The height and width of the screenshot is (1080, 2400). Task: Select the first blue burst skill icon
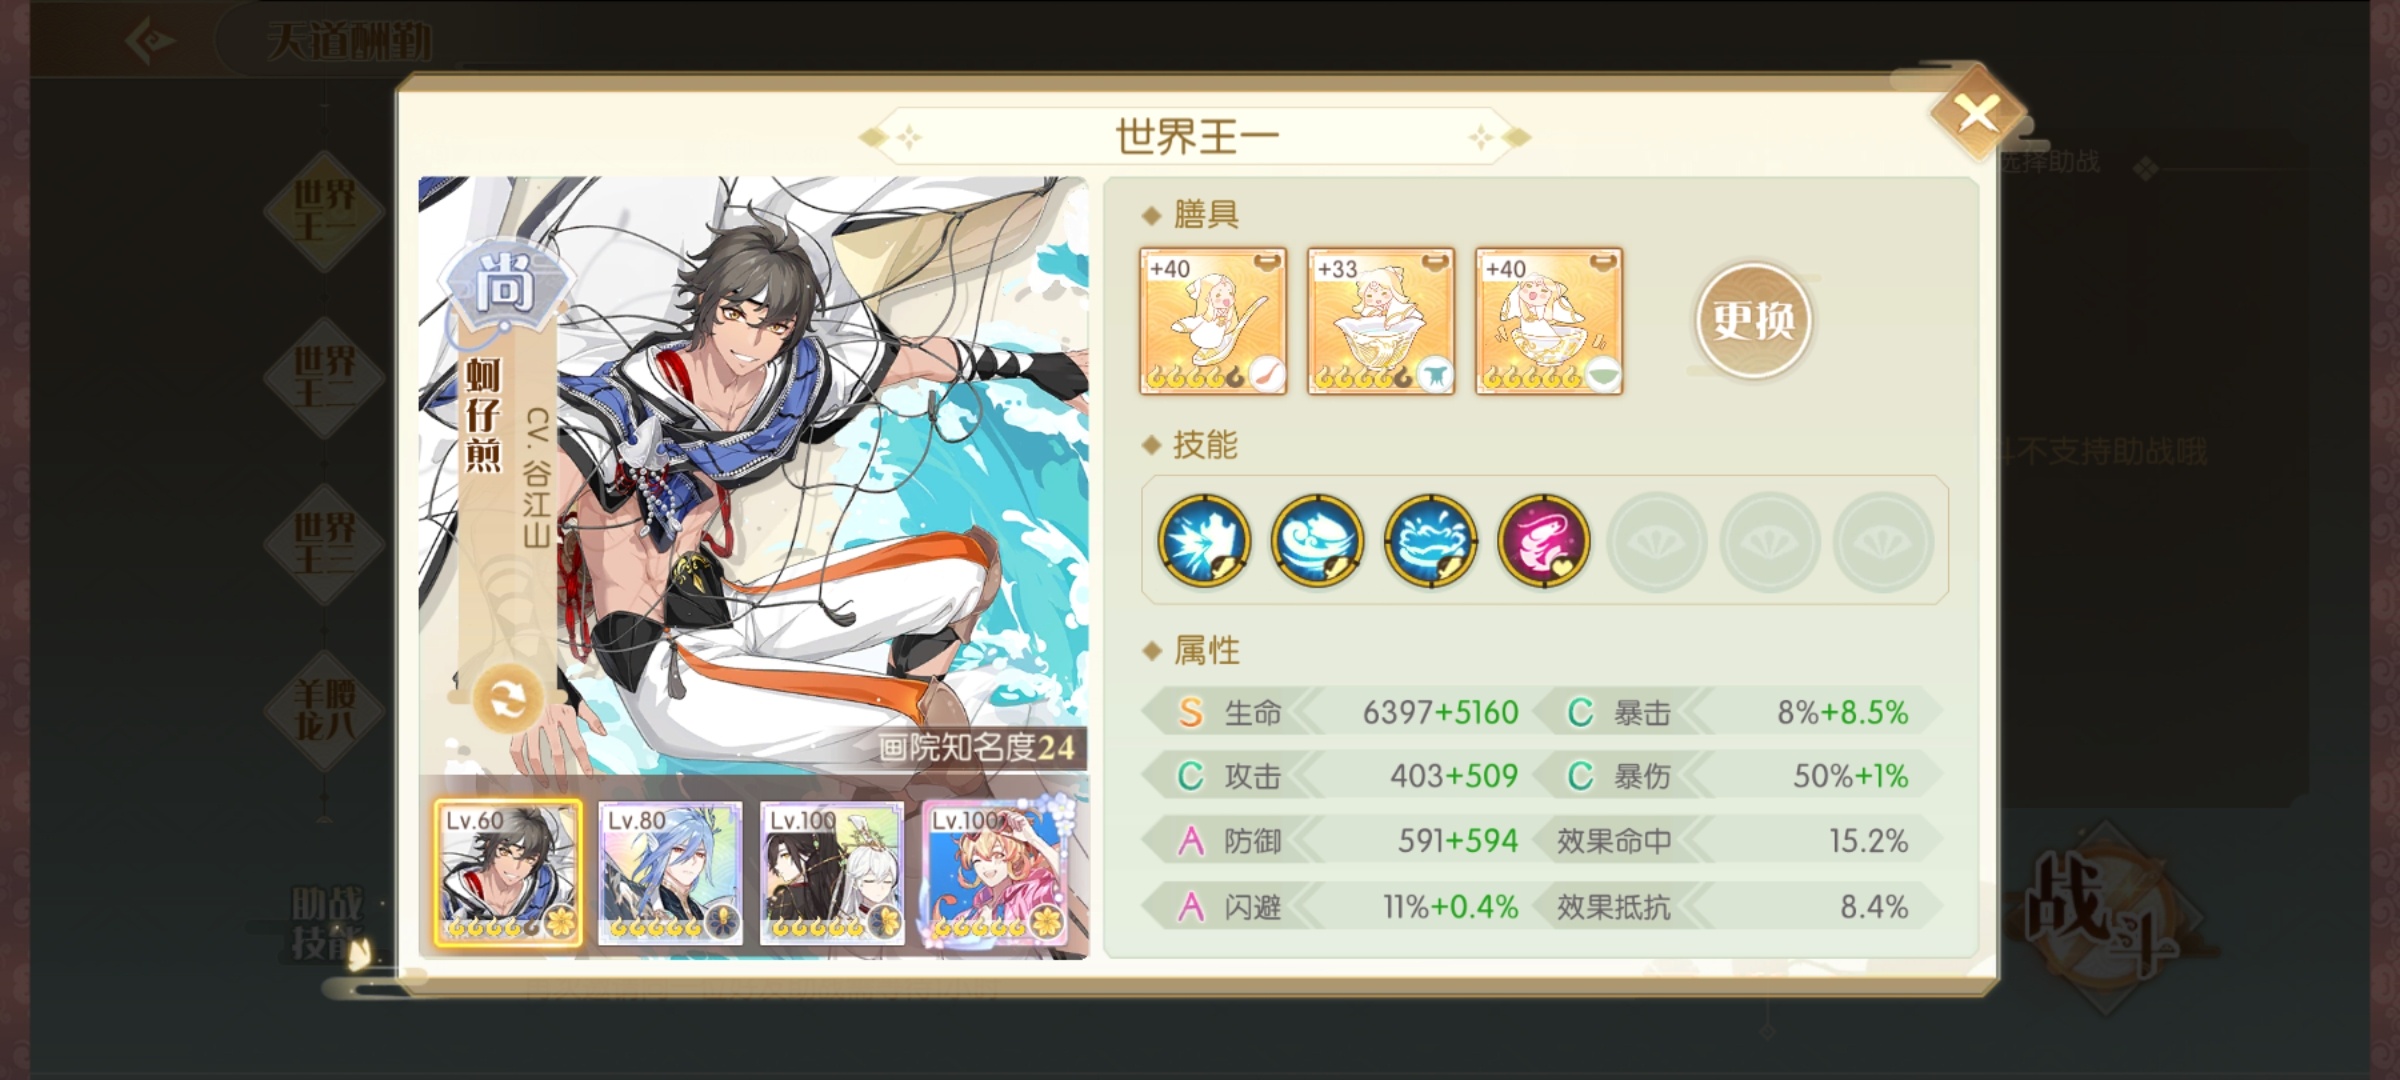click(x=1204, y=541)
